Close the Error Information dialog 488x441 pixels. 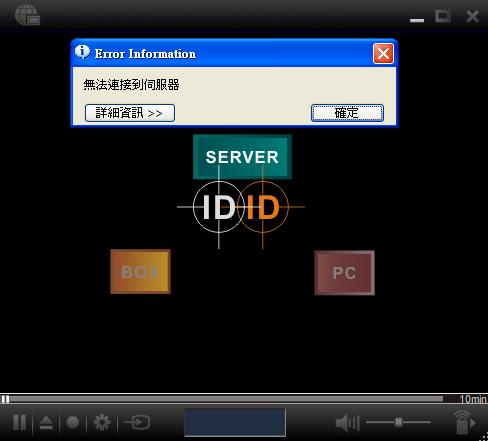(383, 53)
